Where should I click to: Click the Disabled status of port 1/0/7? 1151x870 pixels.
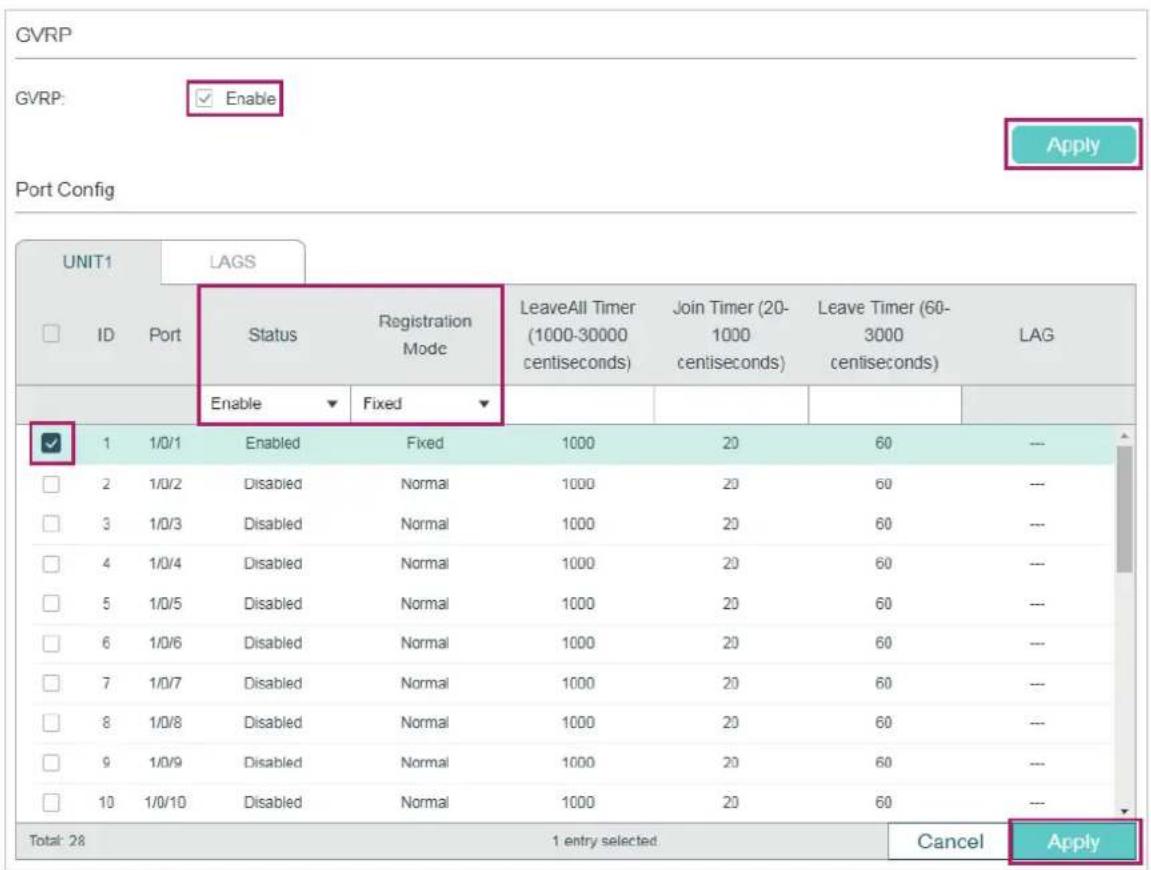tap(272, 684)
